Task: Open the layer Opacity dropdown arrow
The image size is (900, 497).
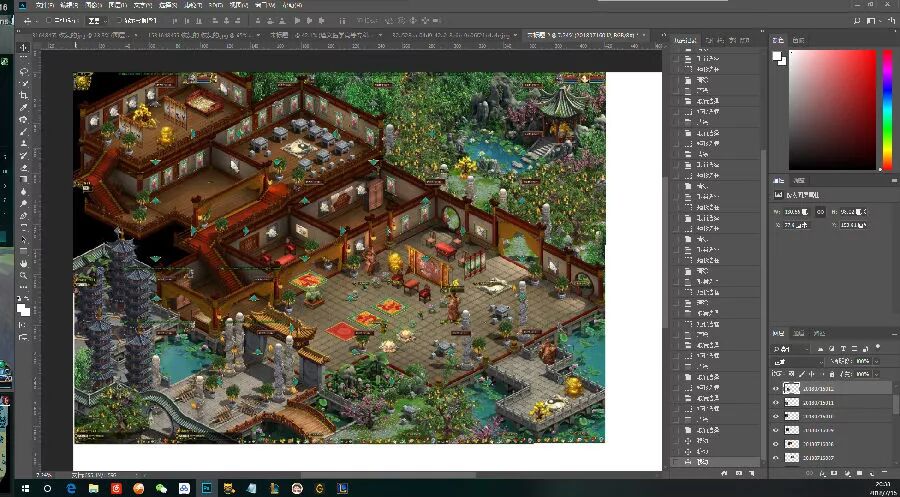Action: click(x=876, y=361)
